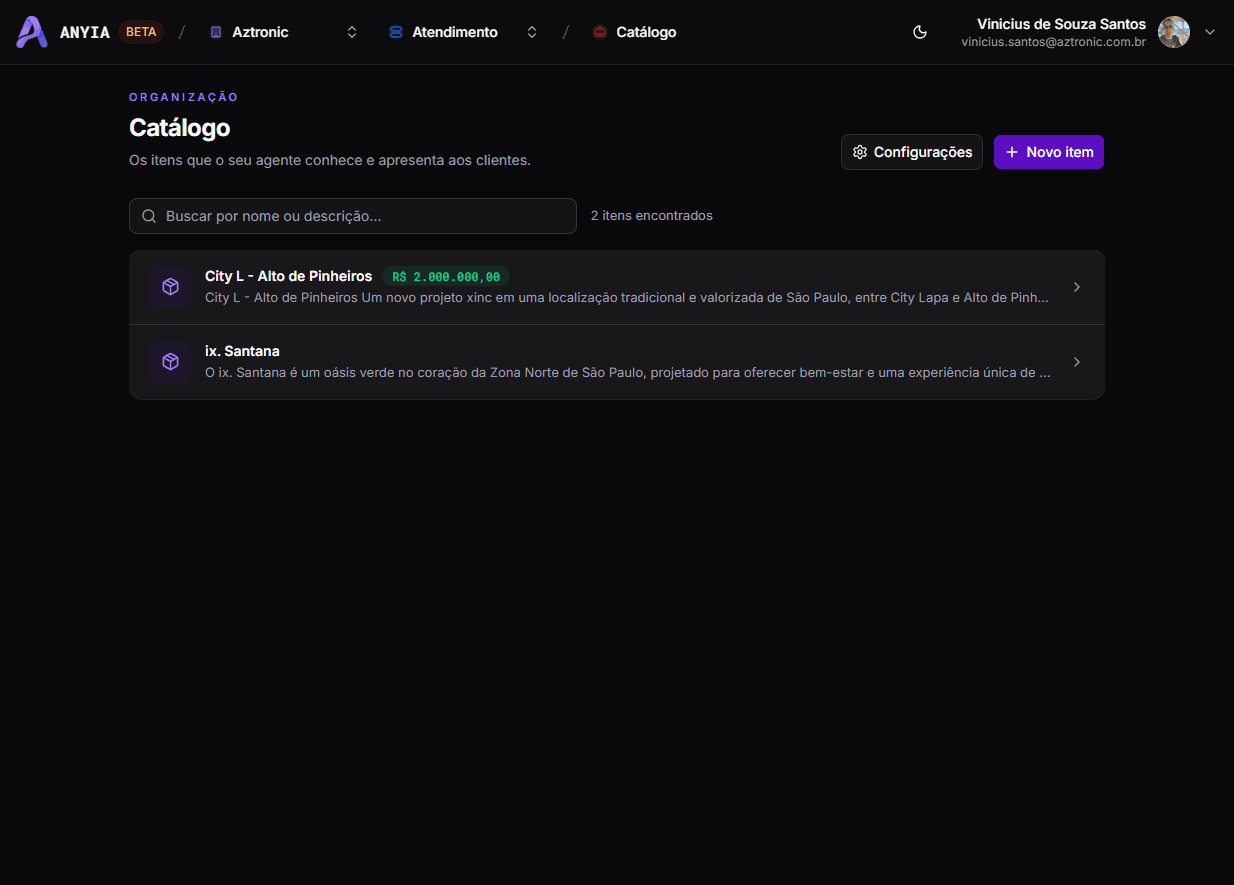
Task: Open the City L - Alto de Pinheiros item
Action: (x=288, y=276)
